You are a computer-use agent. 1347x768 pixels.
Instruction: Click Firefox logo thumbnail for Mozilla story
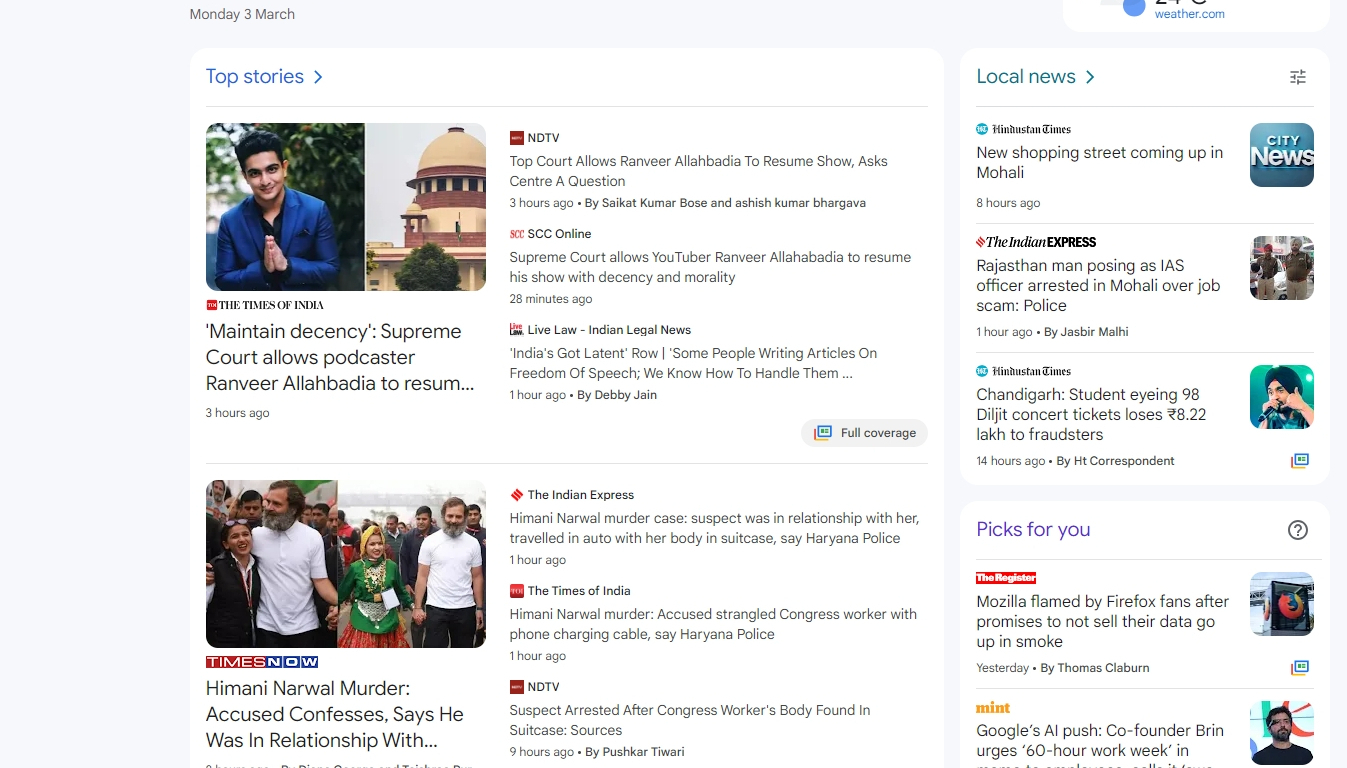pyautogui.click(x=1282, y=604)
